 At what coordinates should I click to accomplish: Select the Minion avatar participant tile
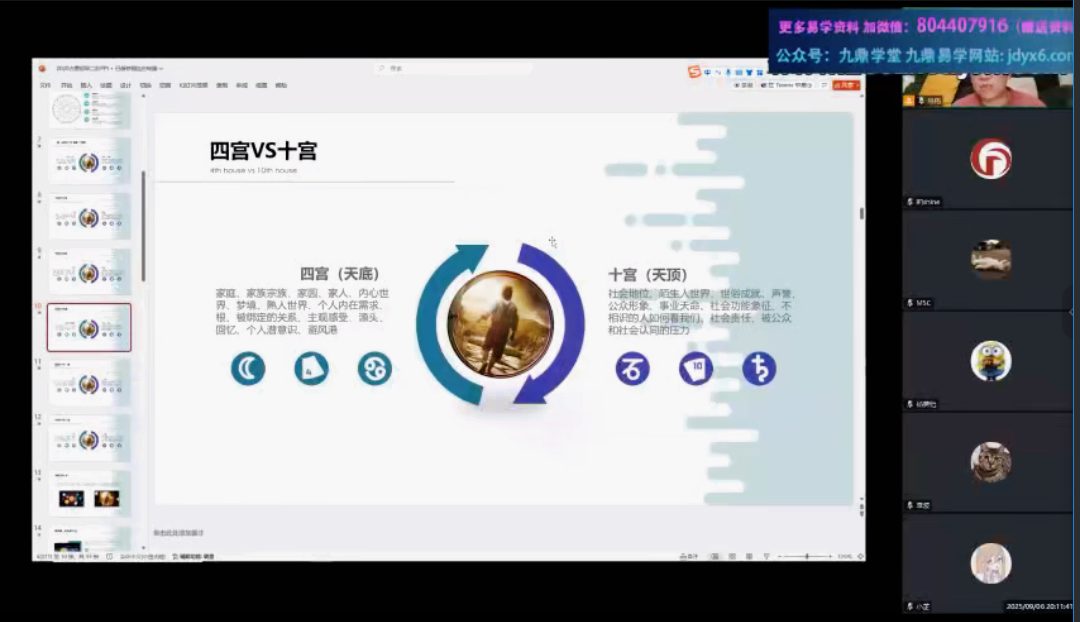tap(990, 361)
